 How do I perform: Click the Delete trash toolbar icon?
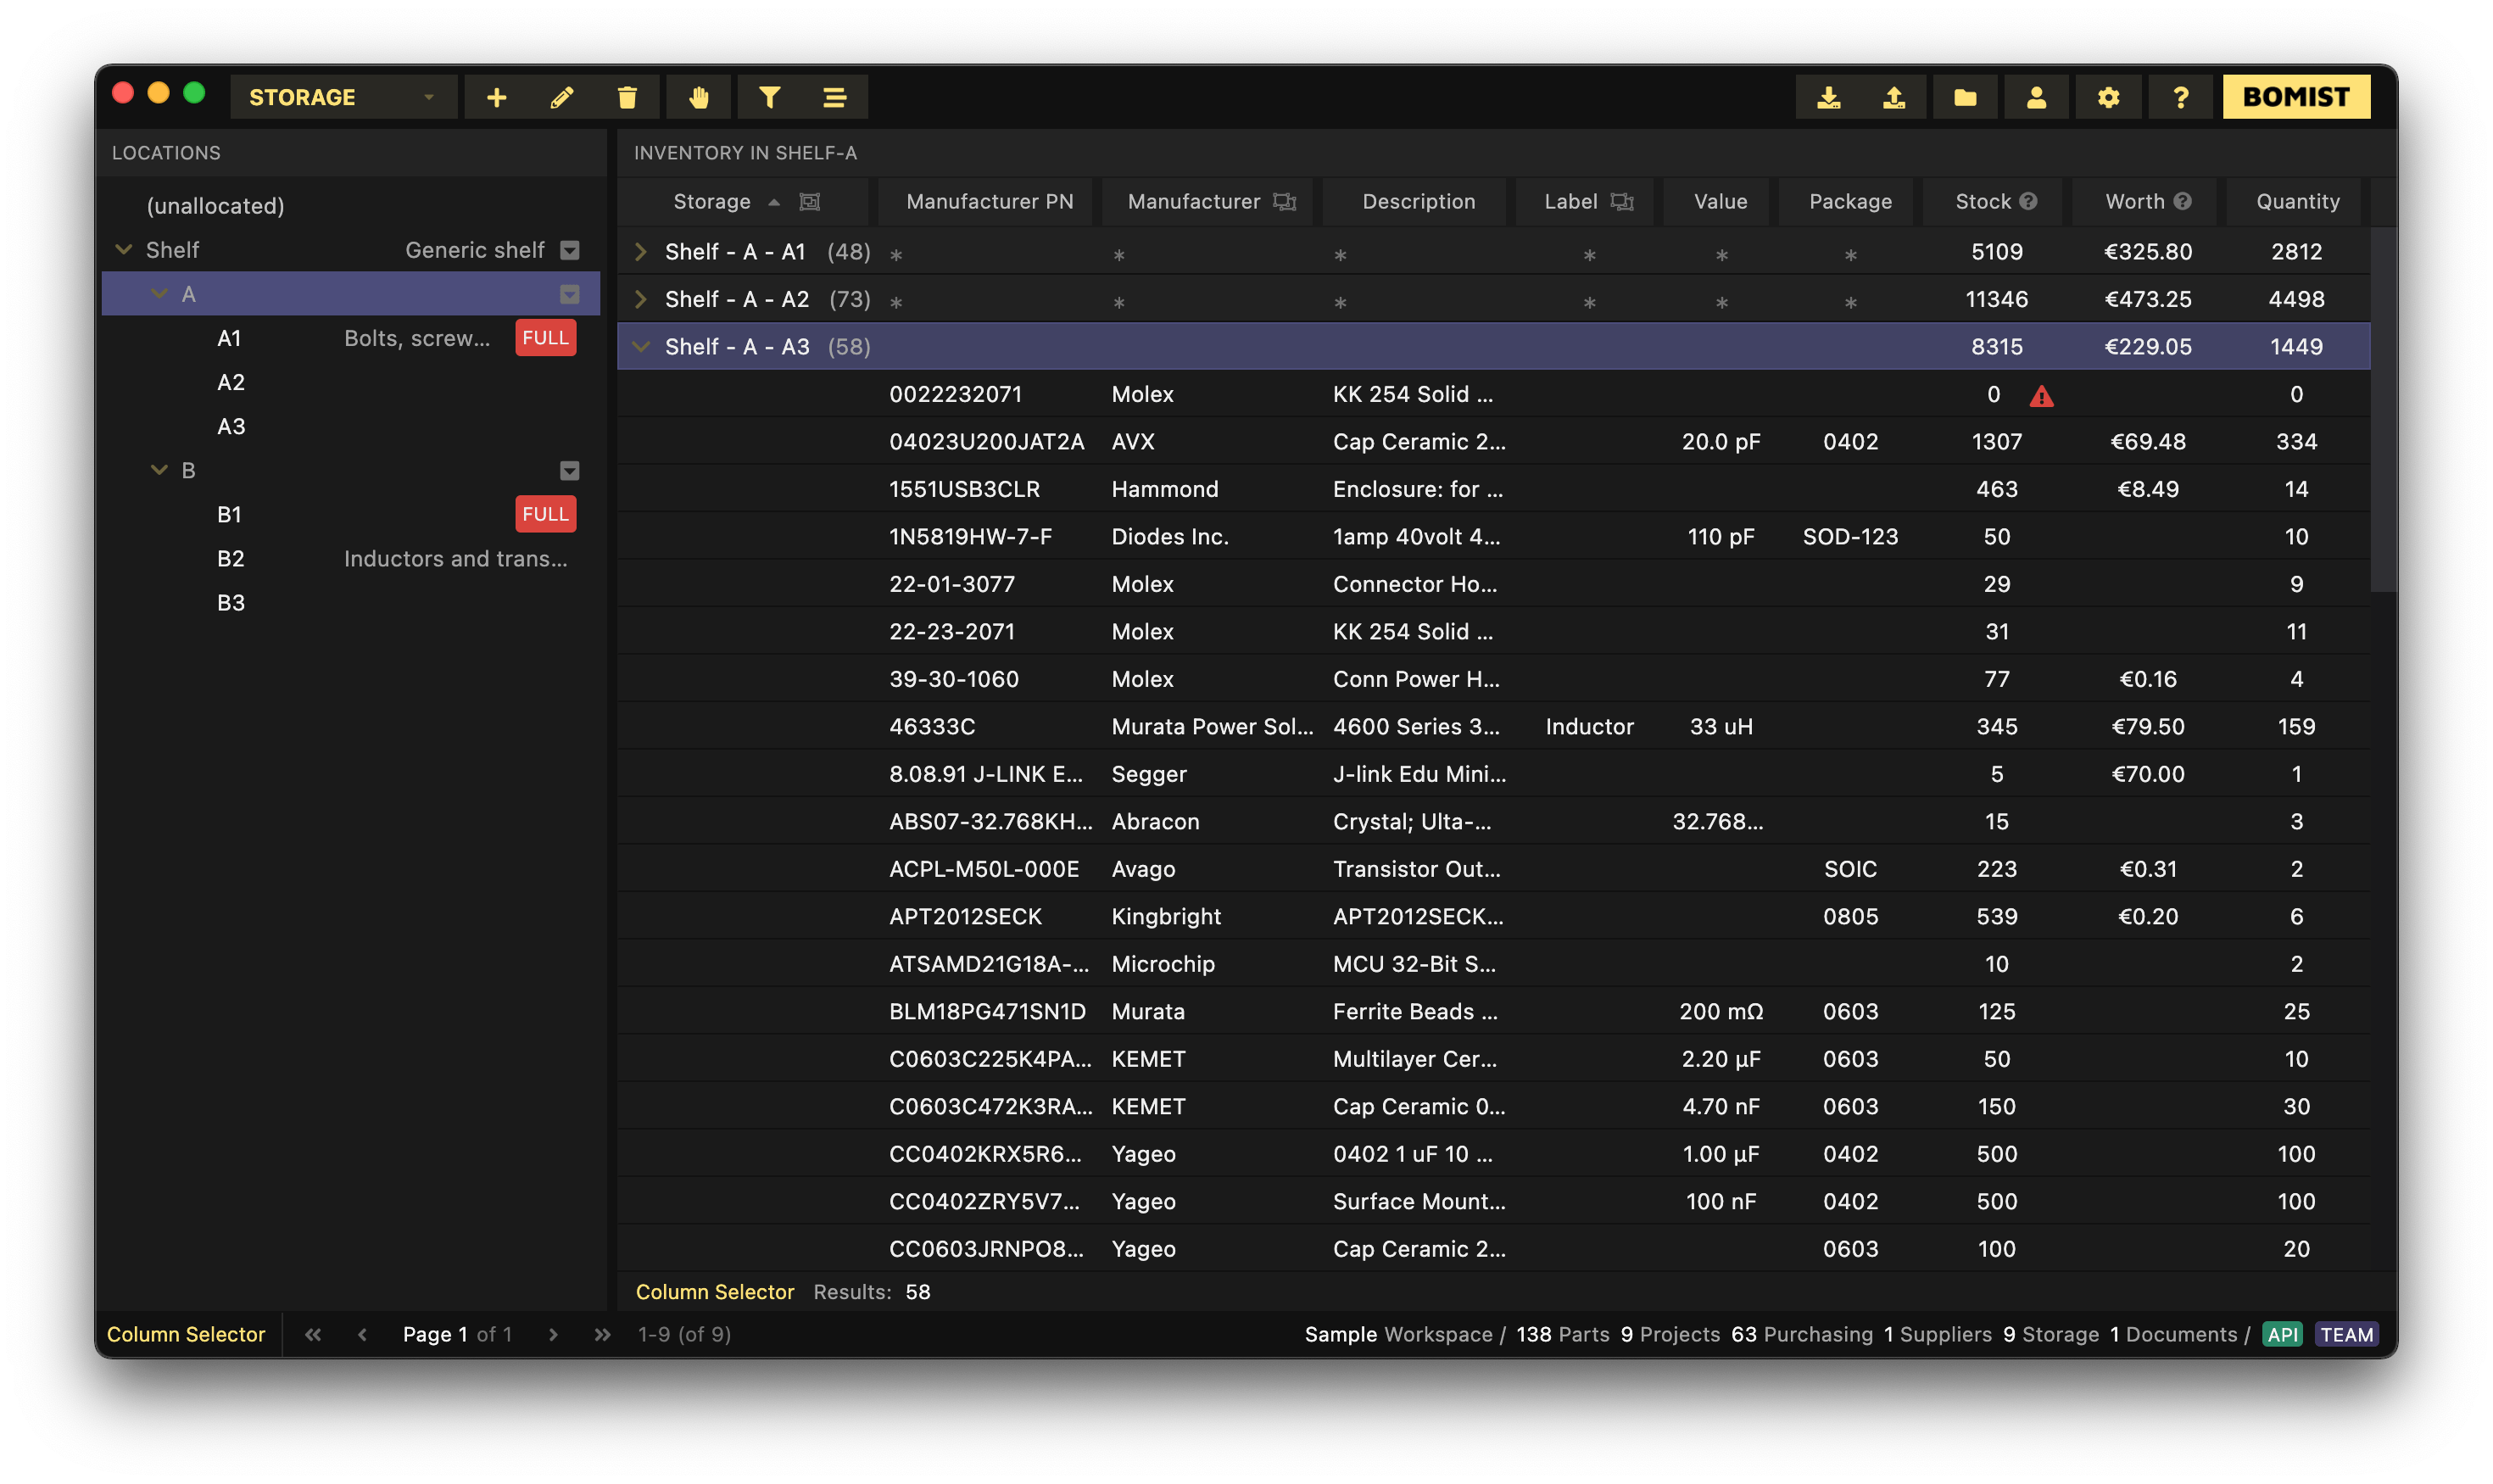[x=627, y=97]
